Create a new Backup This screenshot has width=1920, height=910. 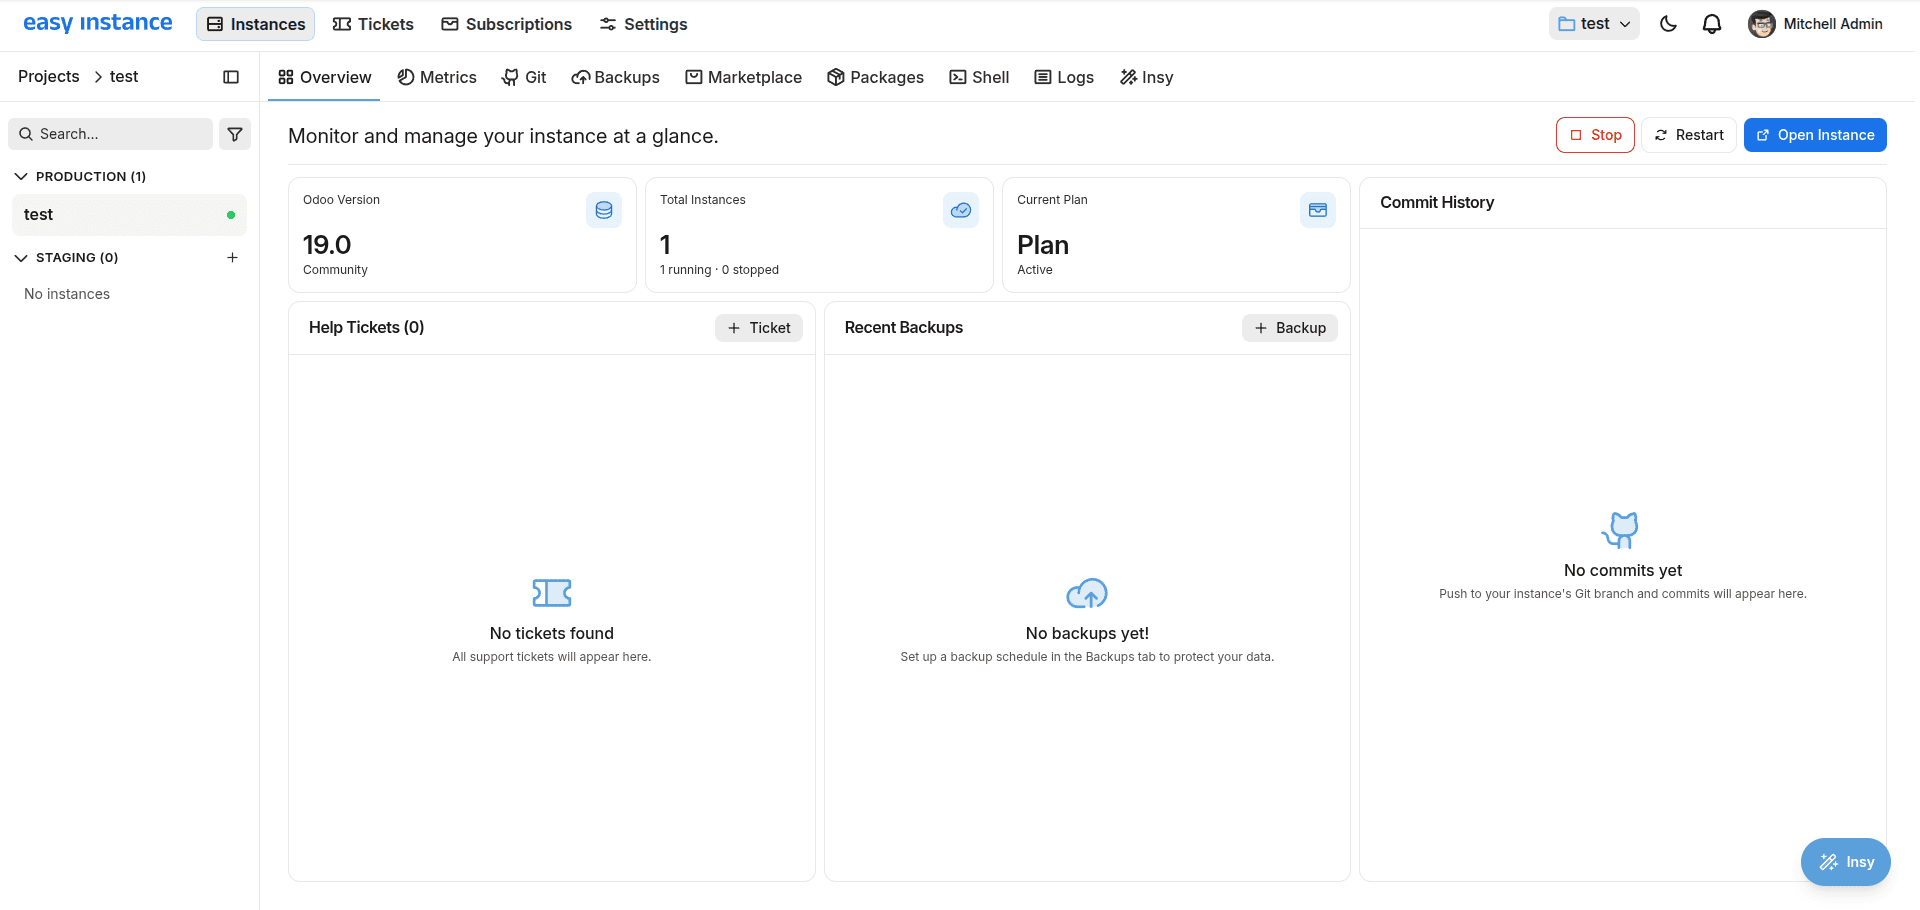pyautogui.click(x=1290, y=328)
